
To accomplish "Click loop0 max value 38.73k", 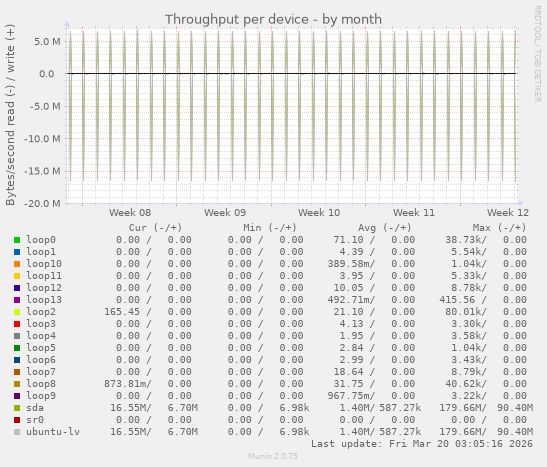I will [463, 240].
